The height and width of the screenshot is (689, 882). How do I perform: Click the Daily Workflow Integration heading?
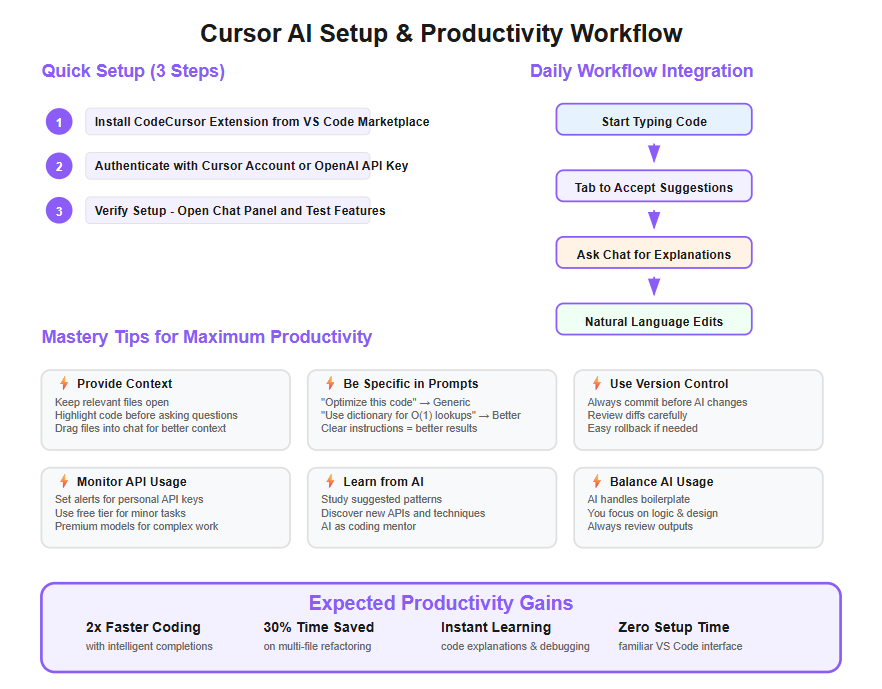[x=641, y=71]
